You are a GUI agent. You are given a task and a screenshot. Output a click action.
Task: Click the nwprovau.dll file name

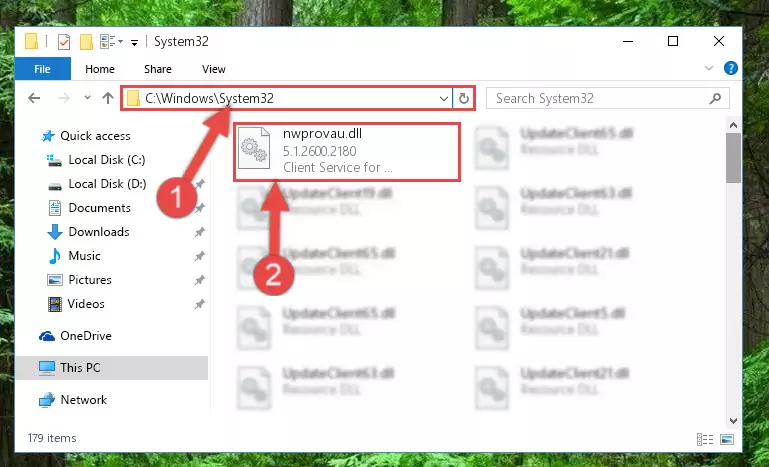(322, 133)
